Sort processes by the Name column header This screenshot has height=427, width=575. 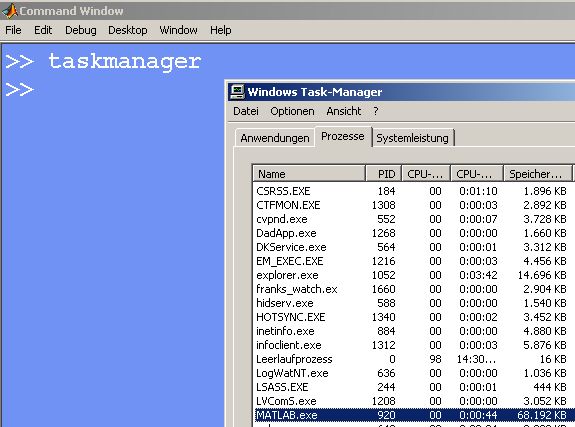point(309,174)
